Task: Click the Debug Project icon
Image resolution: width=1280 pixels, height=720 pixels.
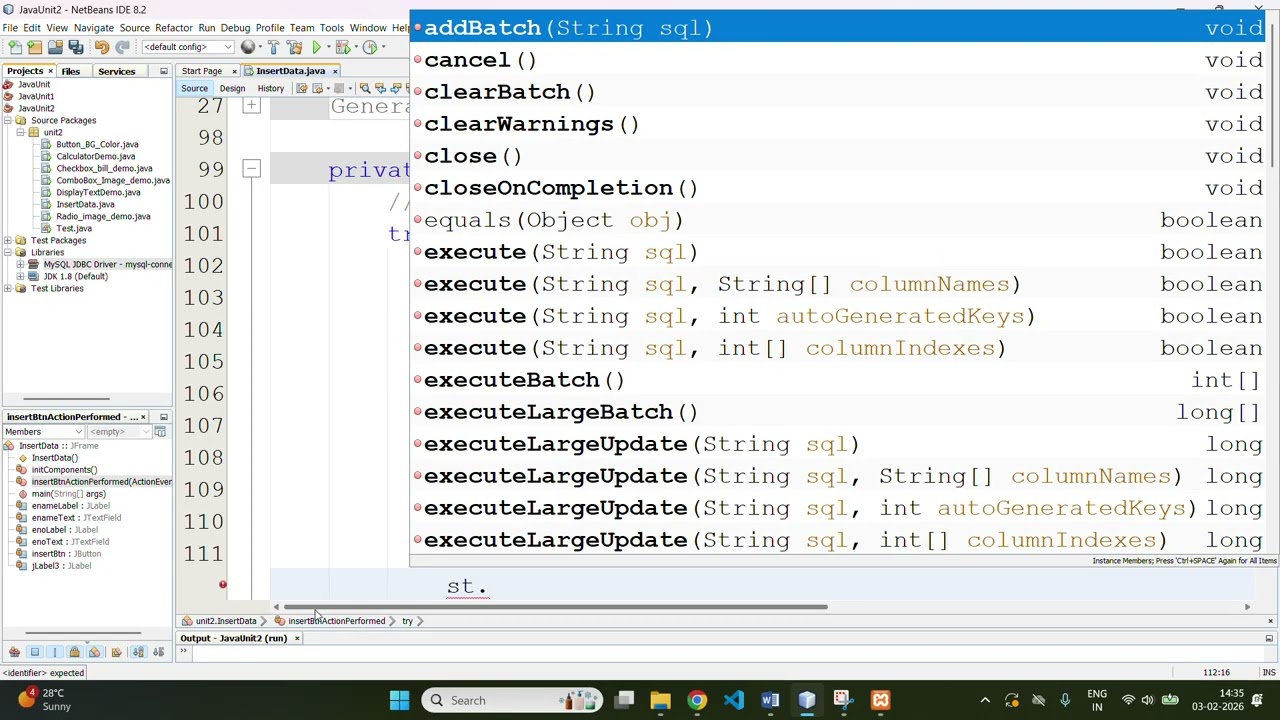Action: [x=342, y=47]
